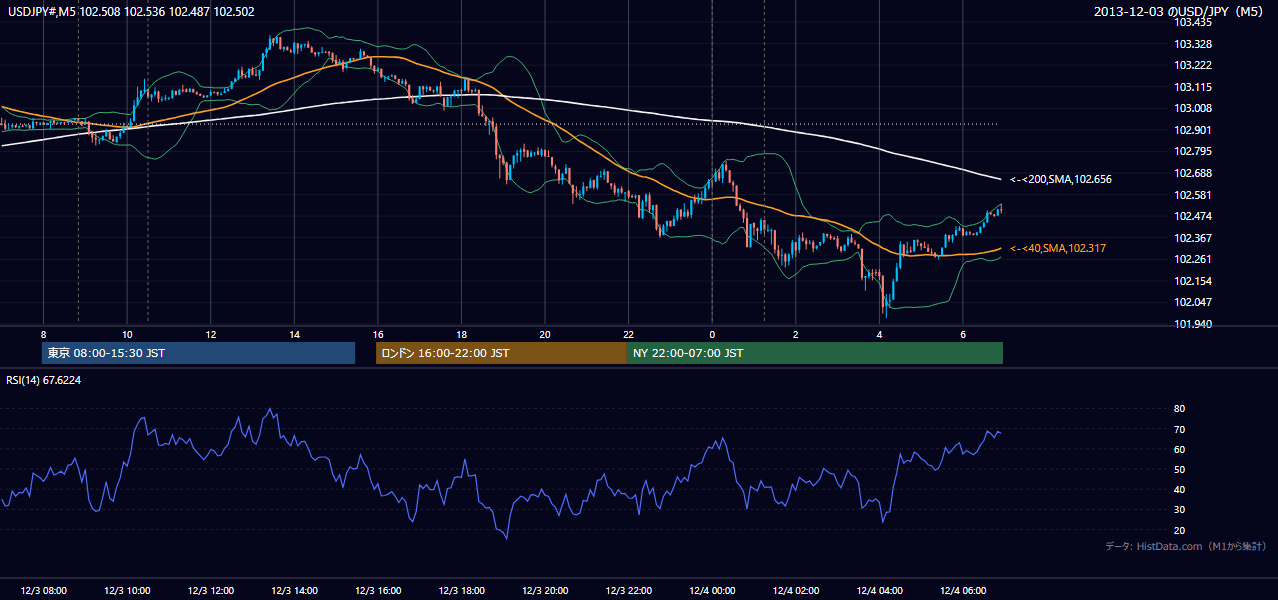Click hour label 8 under price chart
1278x600 pixels.
[x=43, y=334]
